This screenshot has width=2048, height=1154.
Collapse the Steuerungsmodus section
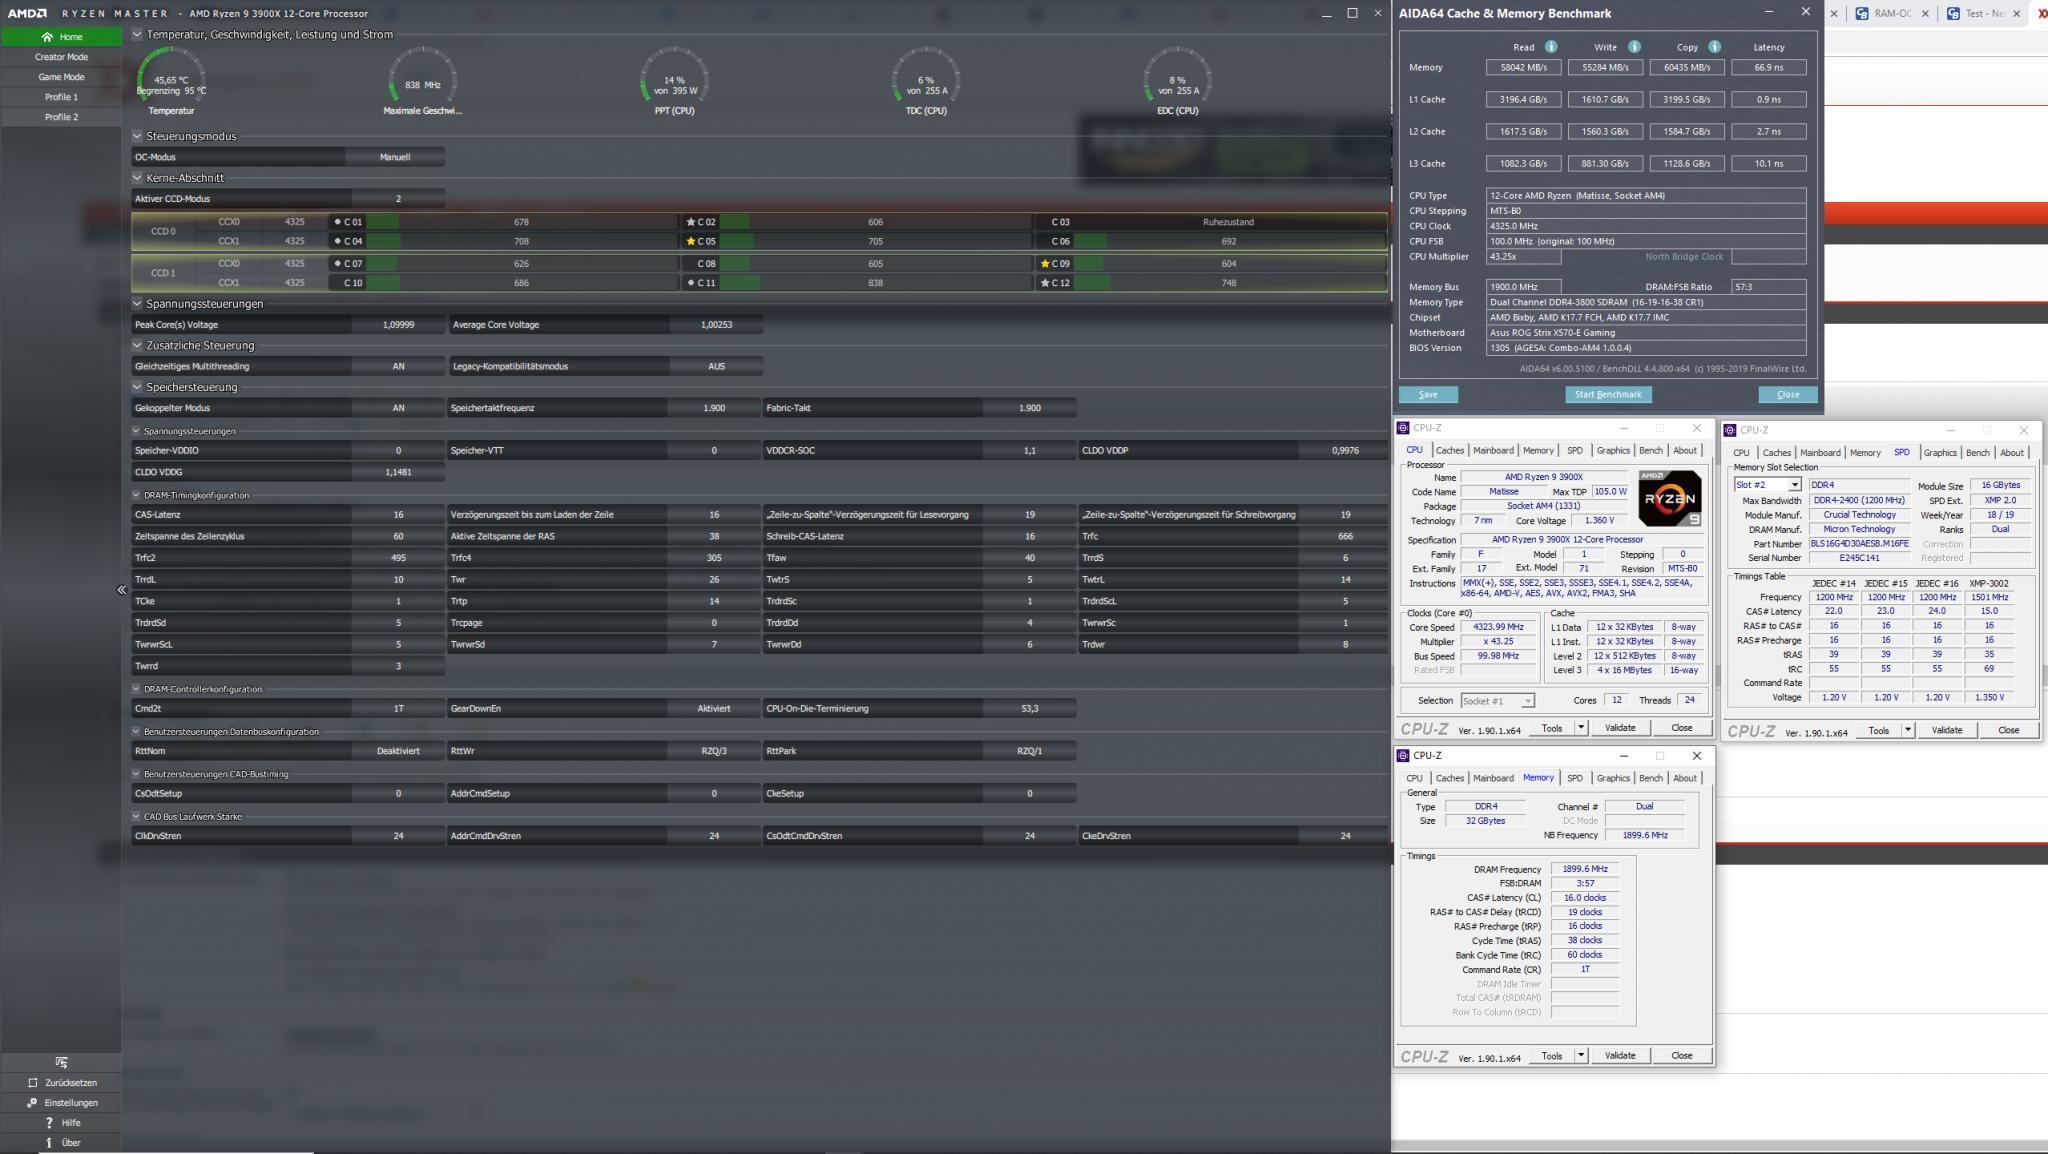137,136
